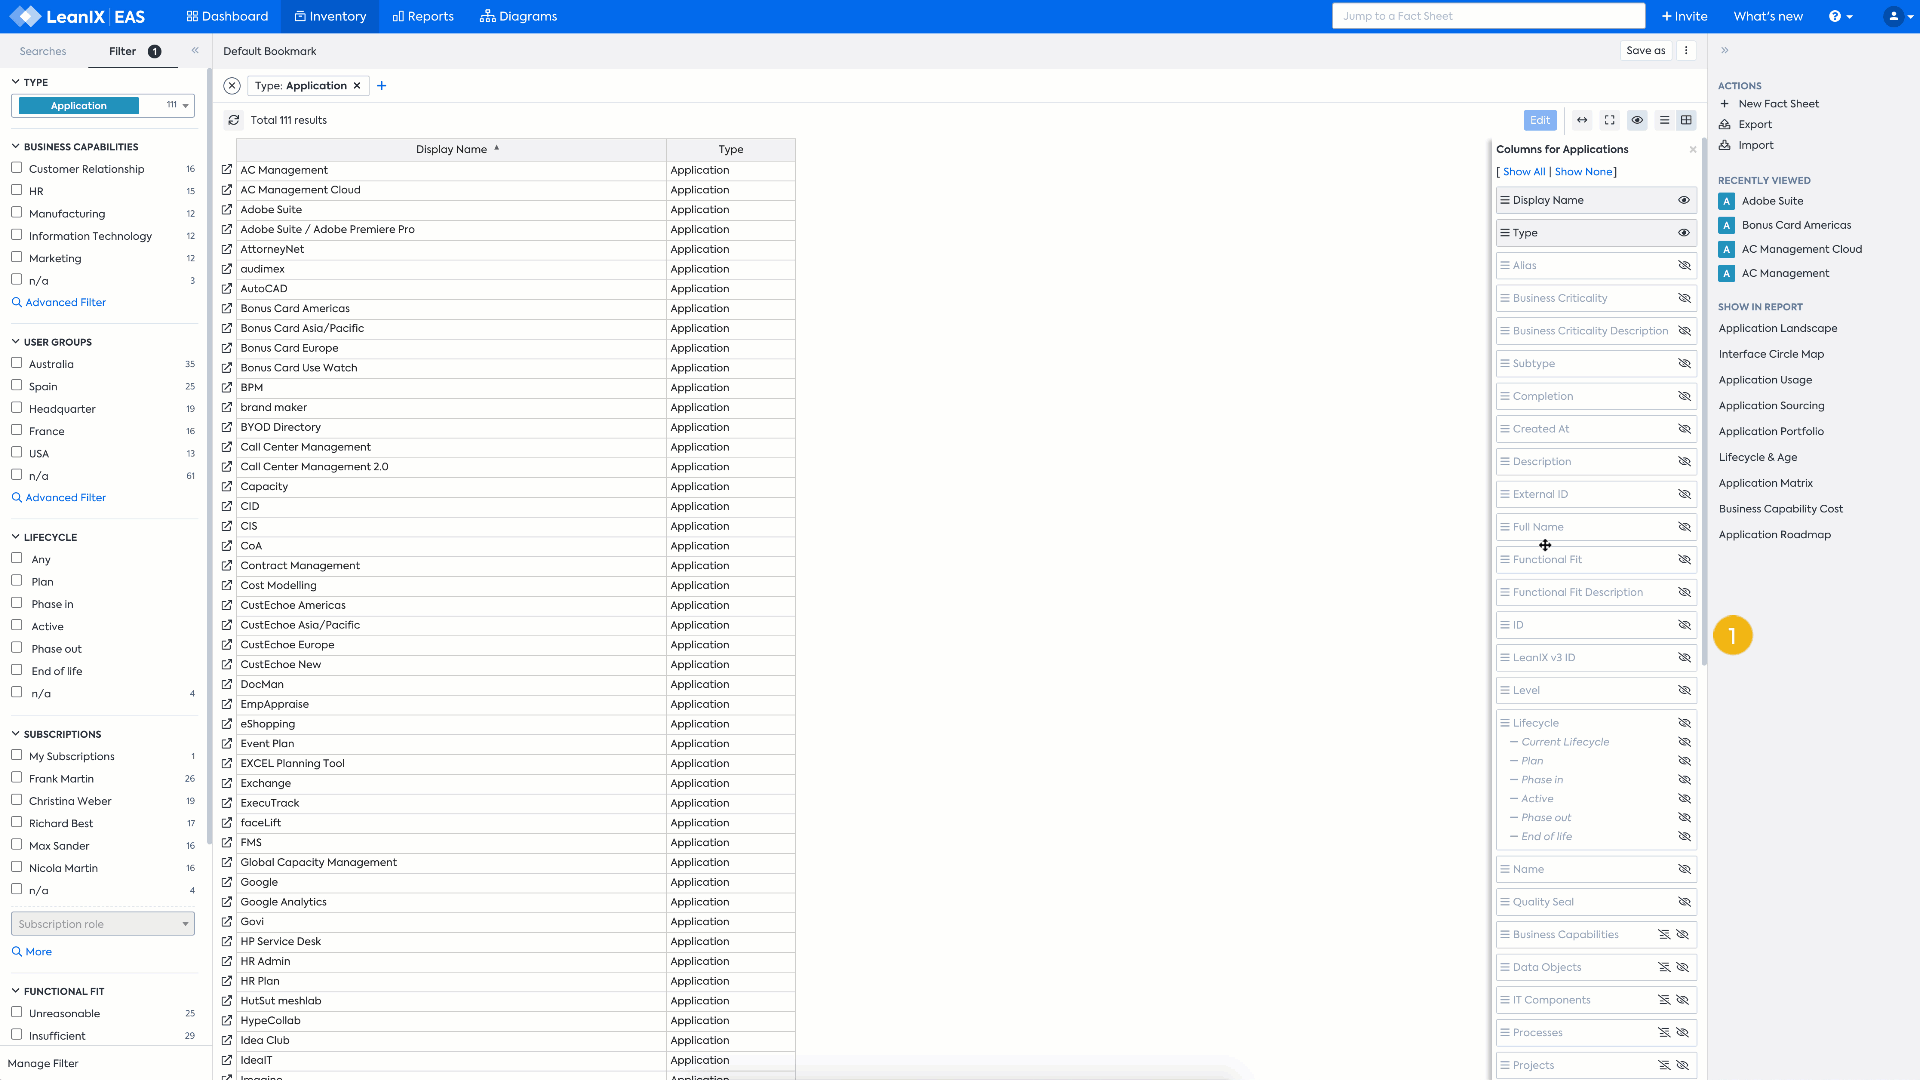The height and width of the screenshot is (1080, 1920).
Task: Open bookmark options three-dot menu
Action: pyautogui.click(x=1686, y=51)
